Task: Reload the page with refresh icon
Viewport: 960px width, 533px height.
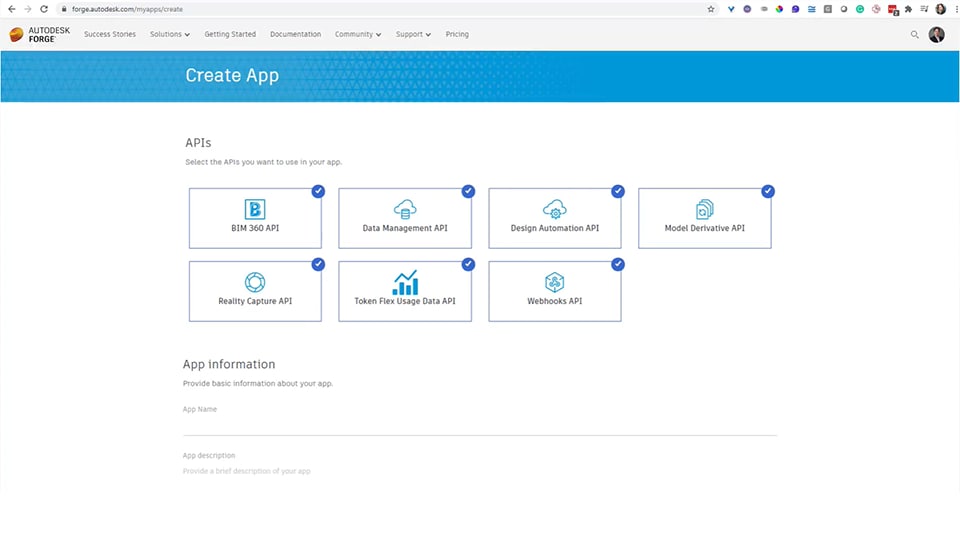Action: (x=44, y=9)
